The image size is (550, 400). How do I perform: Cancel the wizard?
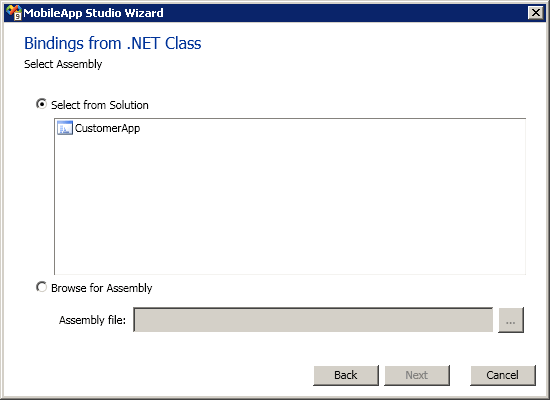click(x=503, y=375)
